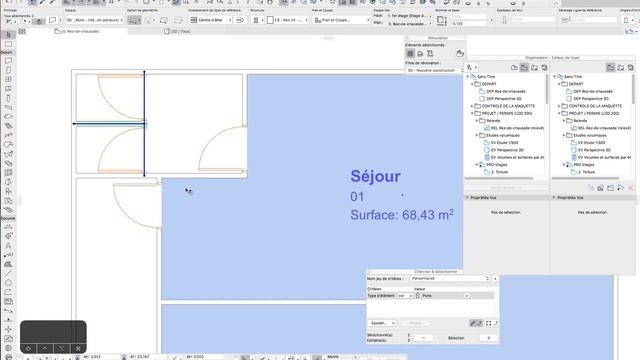Screen dimensions: 640x360
Task: Select the Circle/Arc tool
Action: click(x=9, y=283)
